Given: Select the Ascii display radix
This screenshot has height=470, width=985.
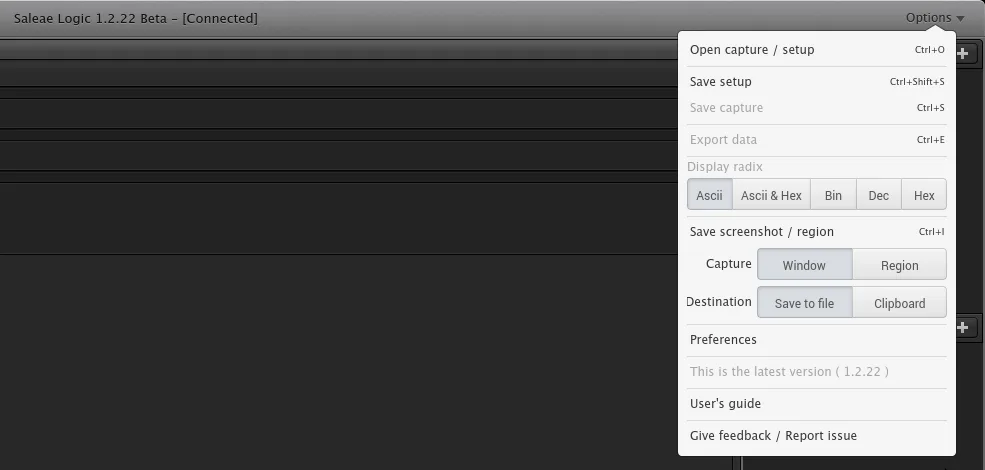Looking at the screenshot, I should point(709,195).
